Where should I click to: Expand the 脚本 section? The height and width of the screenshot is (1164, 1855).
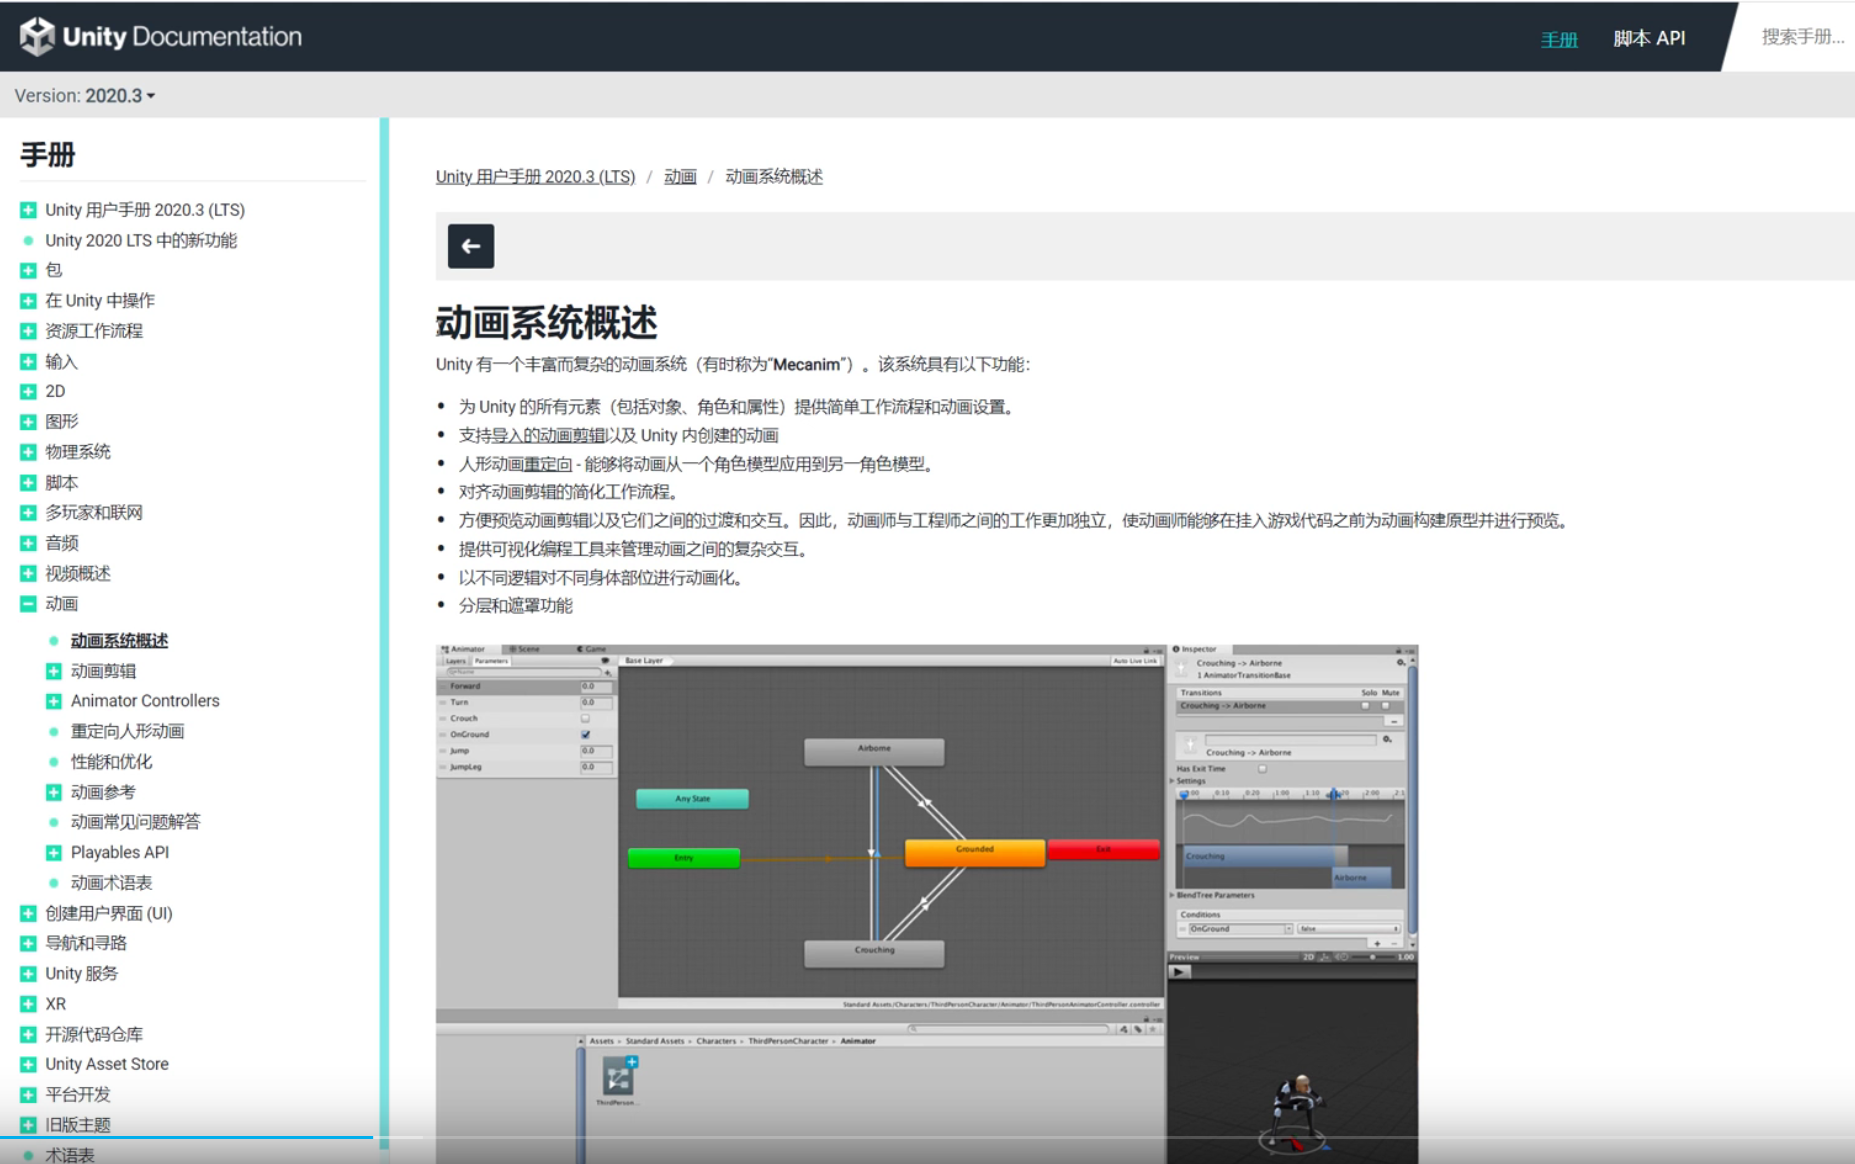coord(28,483)
